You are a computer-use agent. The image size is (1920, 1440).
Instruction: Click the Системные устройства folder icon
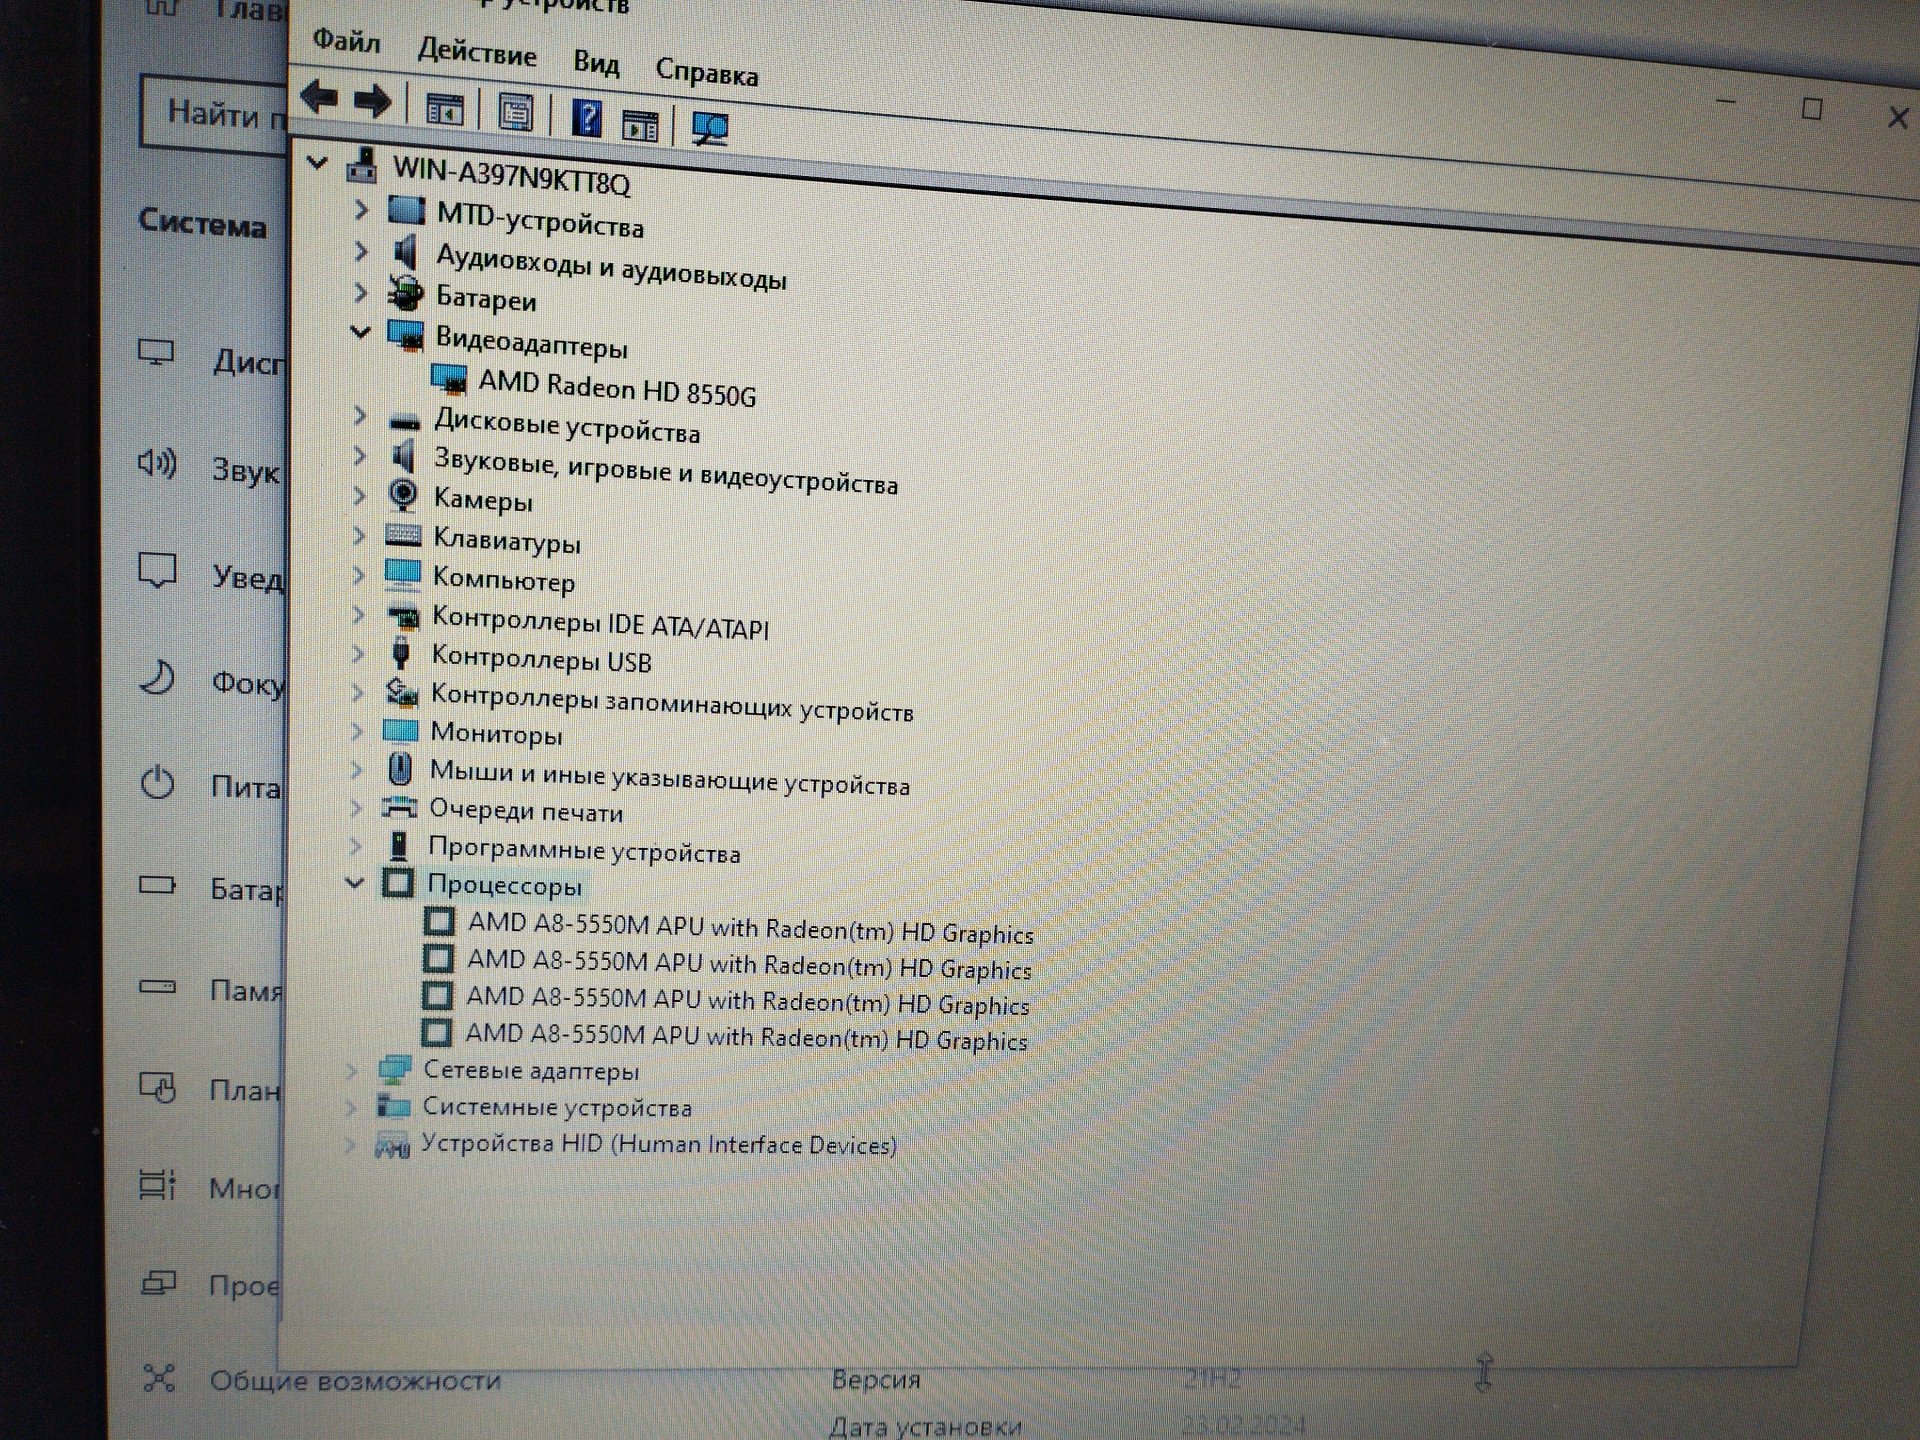coord(394,1106)
